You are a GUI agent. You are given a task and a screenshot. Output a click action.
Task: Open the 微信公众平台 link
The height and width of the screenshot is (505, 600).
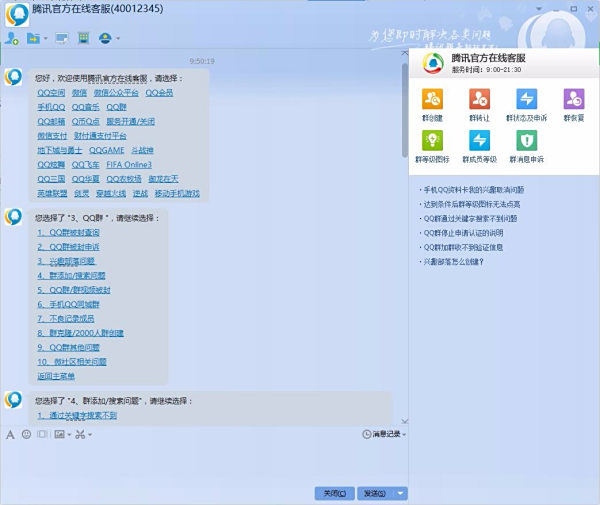[116, 93]
